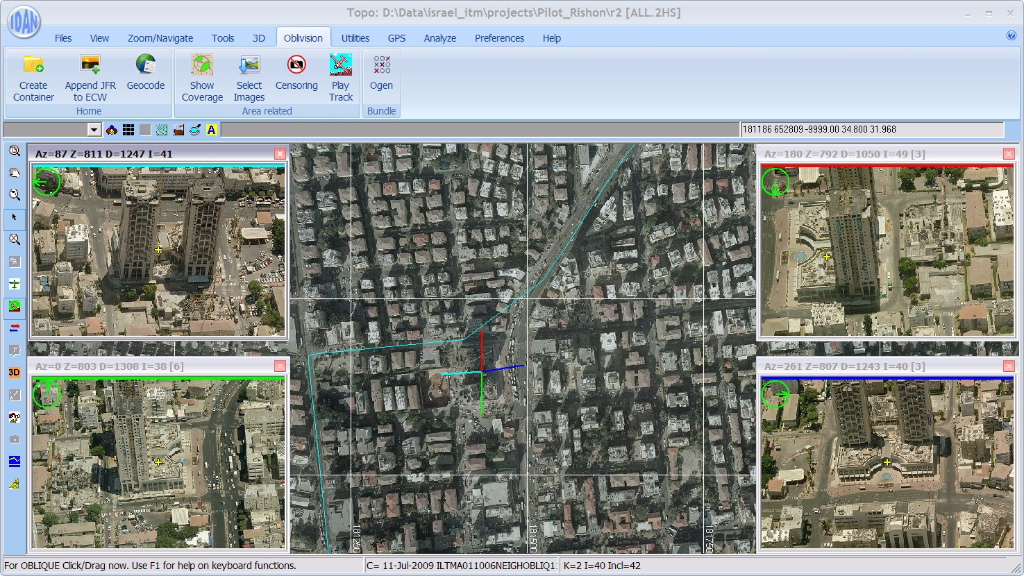Open the IDAN application menu orb
Viewport: 1024px width, 576px height.
pyautogui.click(x=20, y=20)
